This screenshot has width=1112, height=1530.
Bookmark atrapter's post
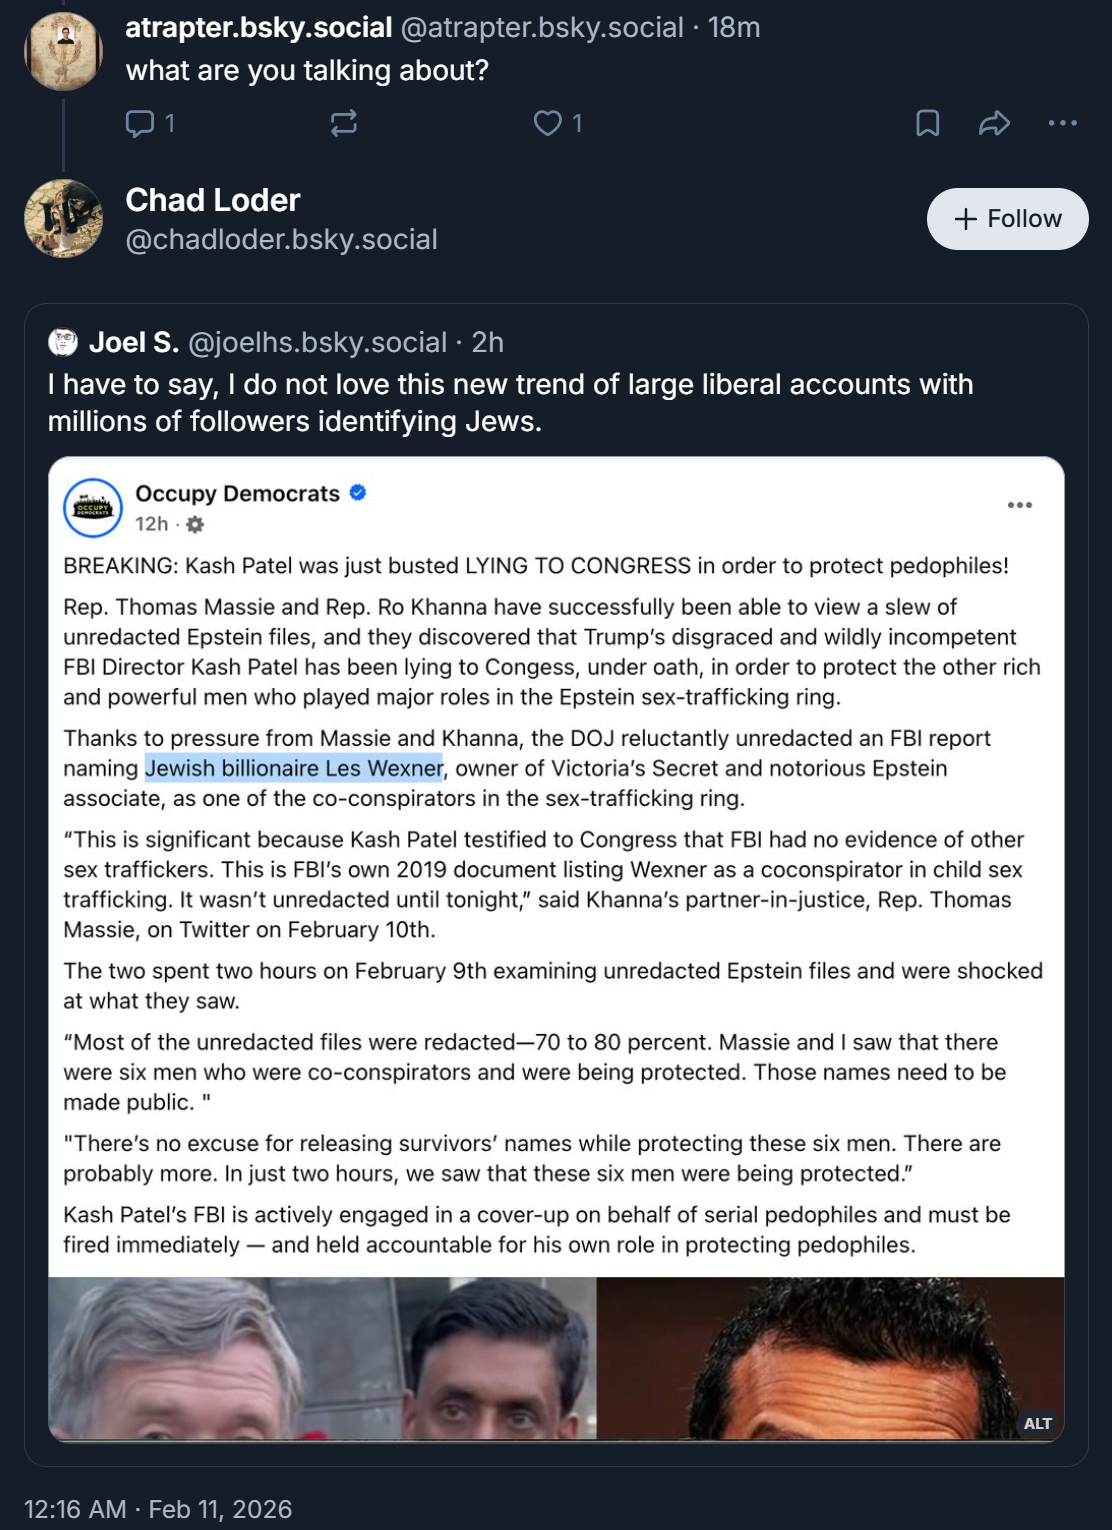coord(928,123)
